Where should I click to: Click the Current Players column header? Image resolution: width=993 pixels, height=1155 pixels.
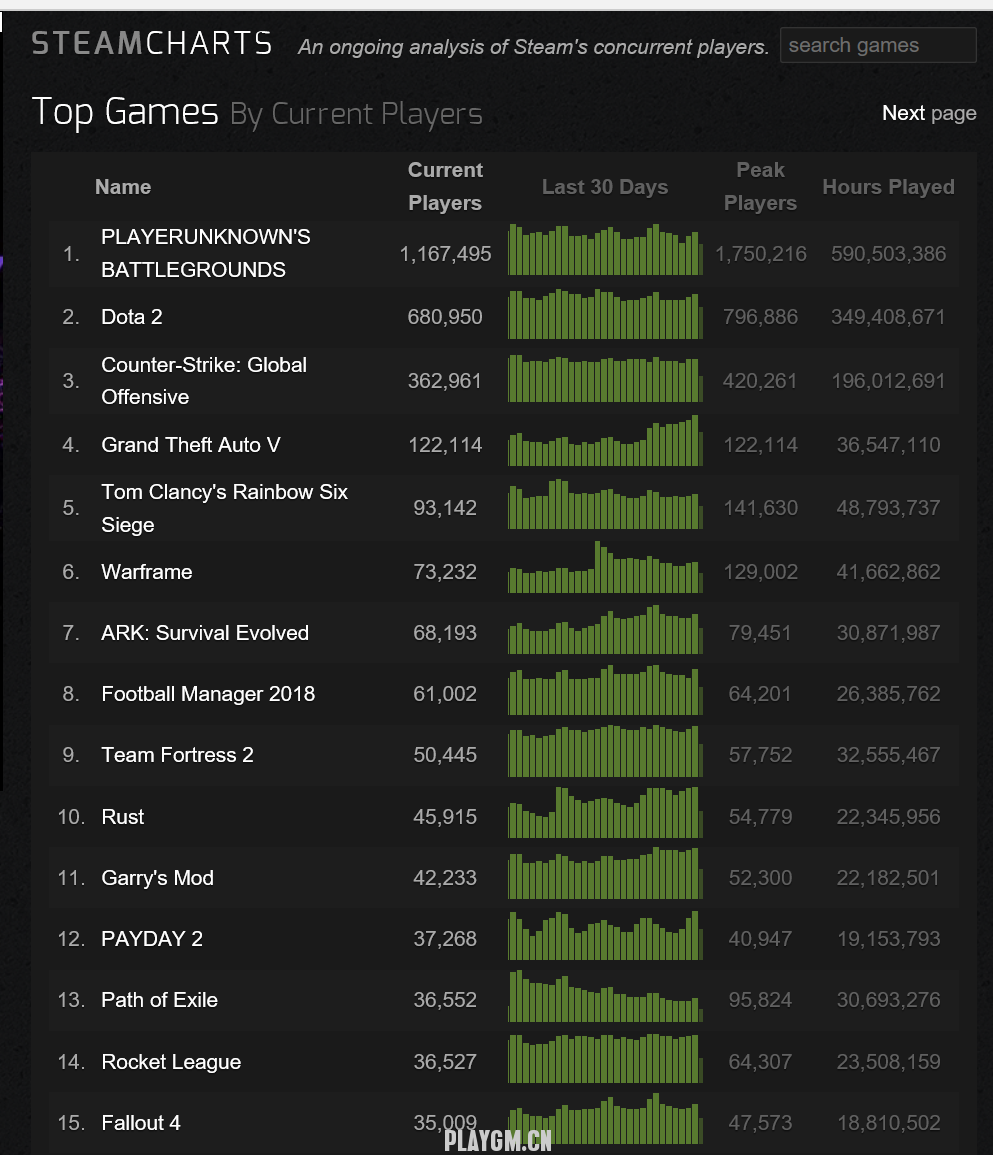pyautogui.click(x=445, y=186)
